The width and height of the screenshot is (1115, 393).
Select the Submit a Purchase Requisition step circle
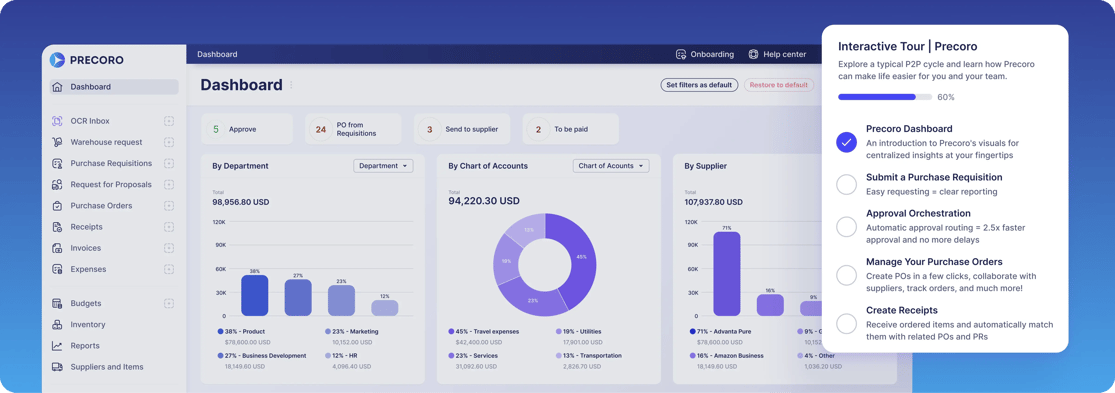click(846, 185)
